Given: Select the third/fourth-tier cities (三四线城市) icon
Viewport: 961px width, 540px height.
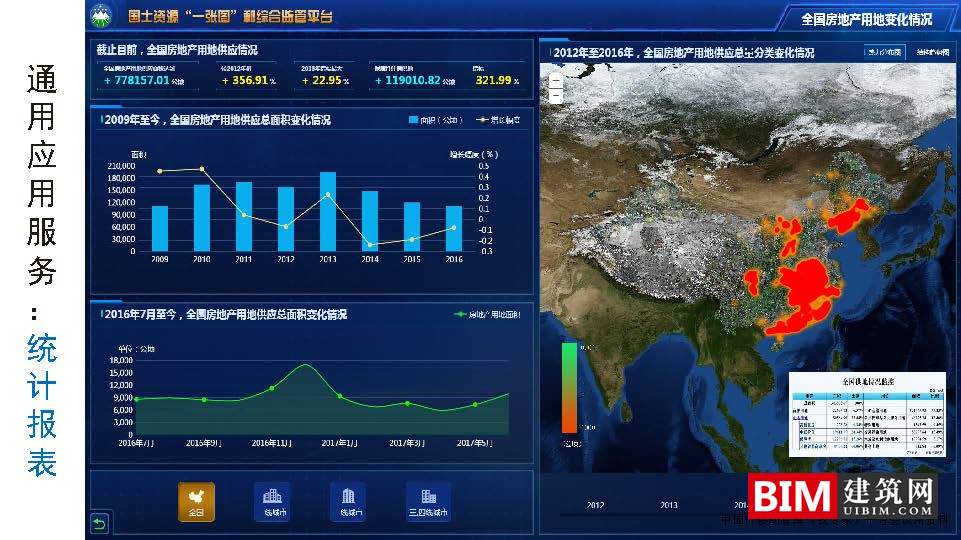Looking at the screenshot, I should point(428,499).
